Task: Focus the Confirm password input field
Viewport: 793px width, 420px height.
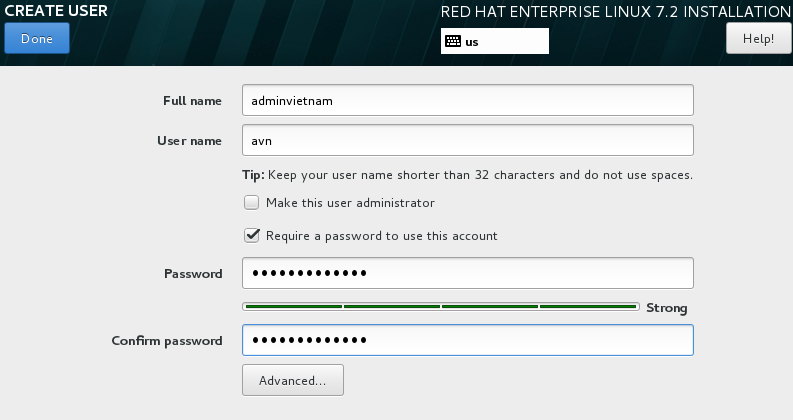Action: pos(468,340)
